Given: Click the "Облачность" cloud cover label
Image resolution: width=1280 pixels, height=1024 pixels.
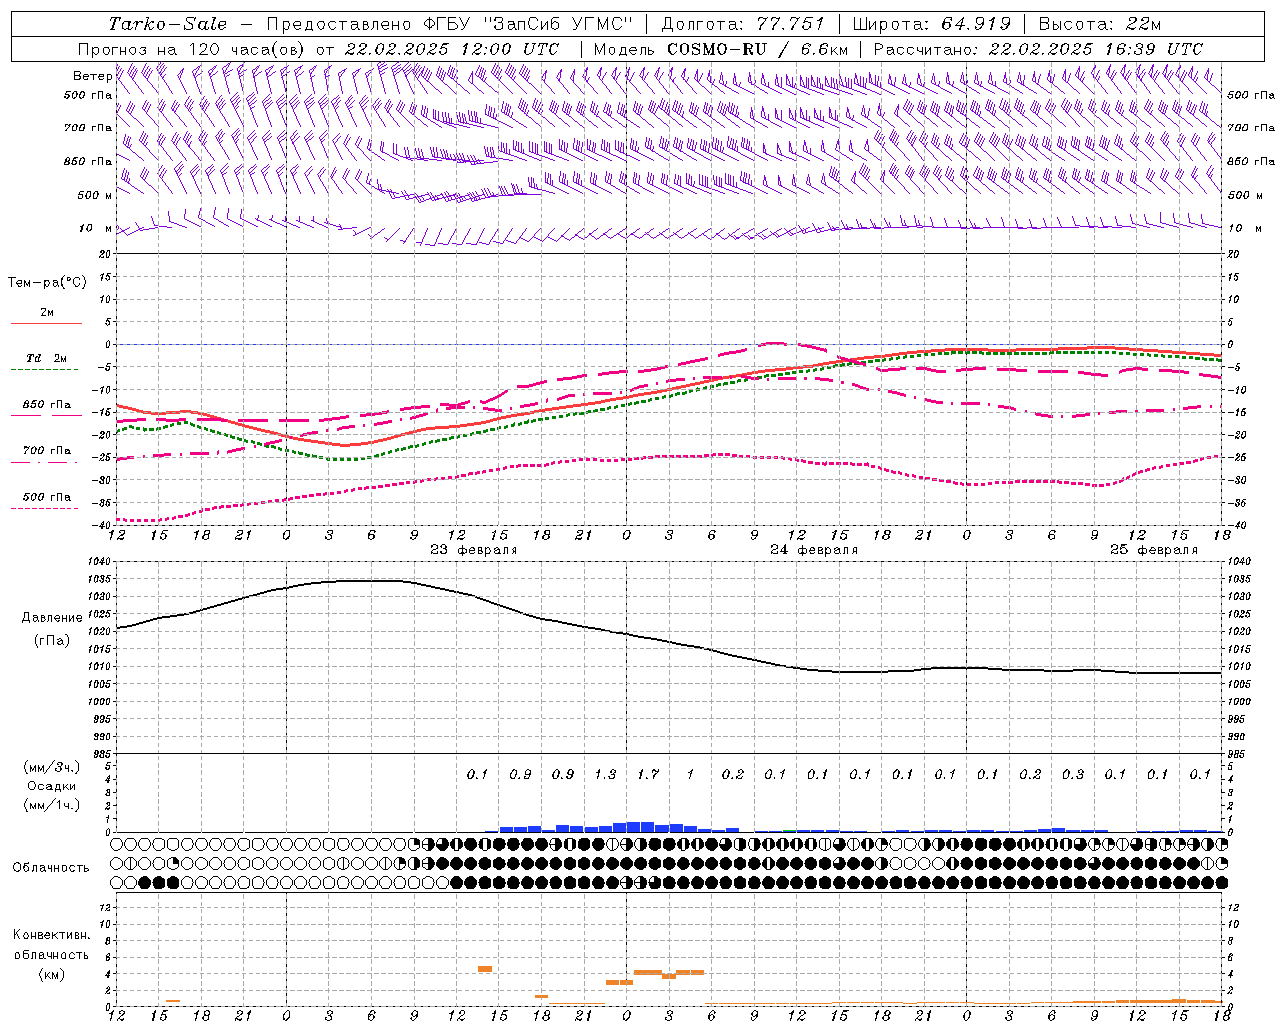Looking at the screenshot, I should (x=51, y=868).
